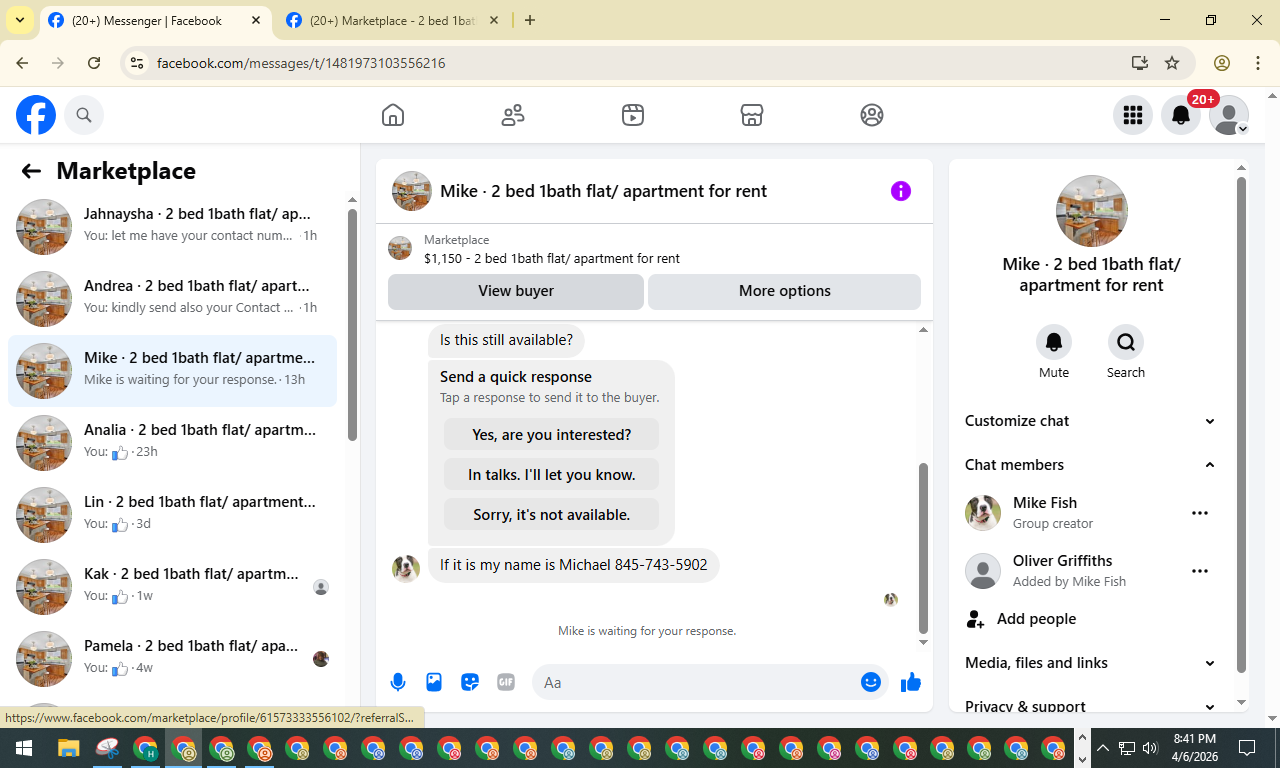Open File Explorer from the taskbar
1280x768 pixels.
[x=68, y=748]
